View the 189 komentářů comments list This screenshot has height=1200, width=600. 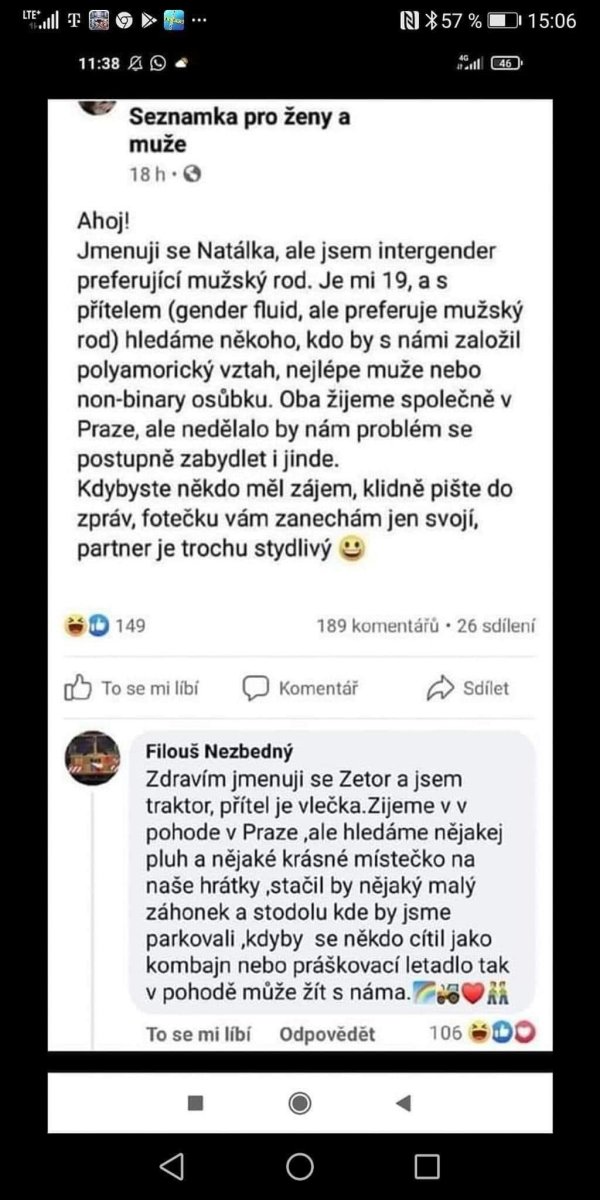click(378, 626)
